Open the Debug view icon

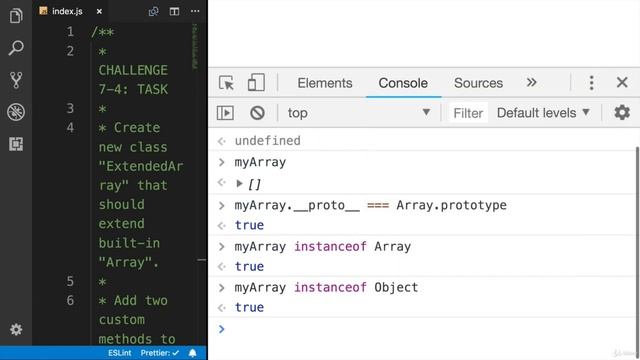(x=16, y=112)
